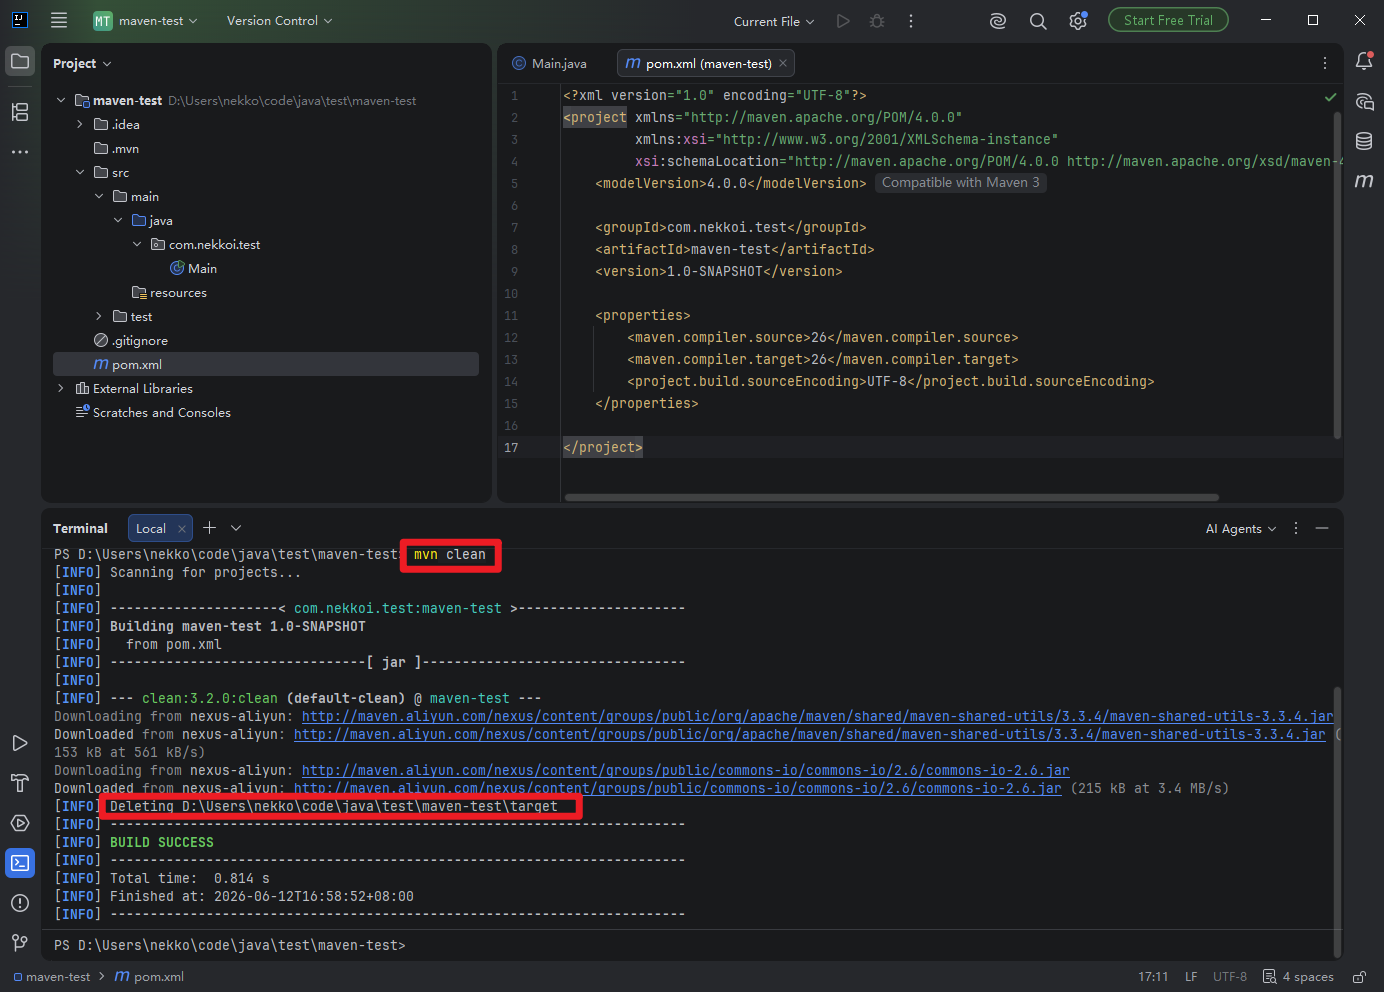
Task: Add a new terminal tab
Action: (x=209, y=528)
